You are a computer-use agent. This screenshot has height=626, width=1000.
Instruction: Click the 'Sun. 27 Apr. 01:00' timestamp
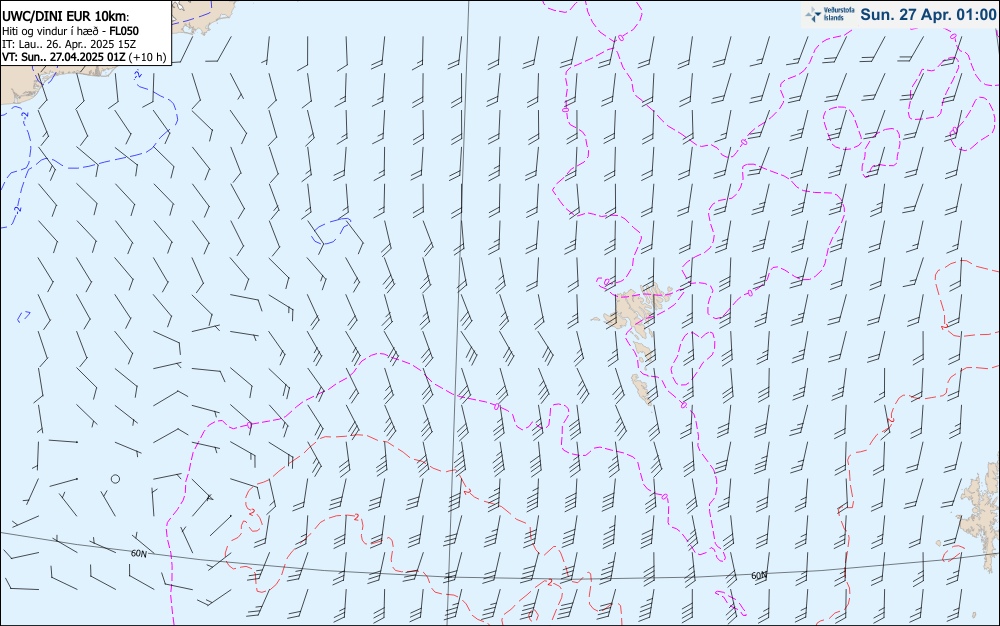pos(928,14)
